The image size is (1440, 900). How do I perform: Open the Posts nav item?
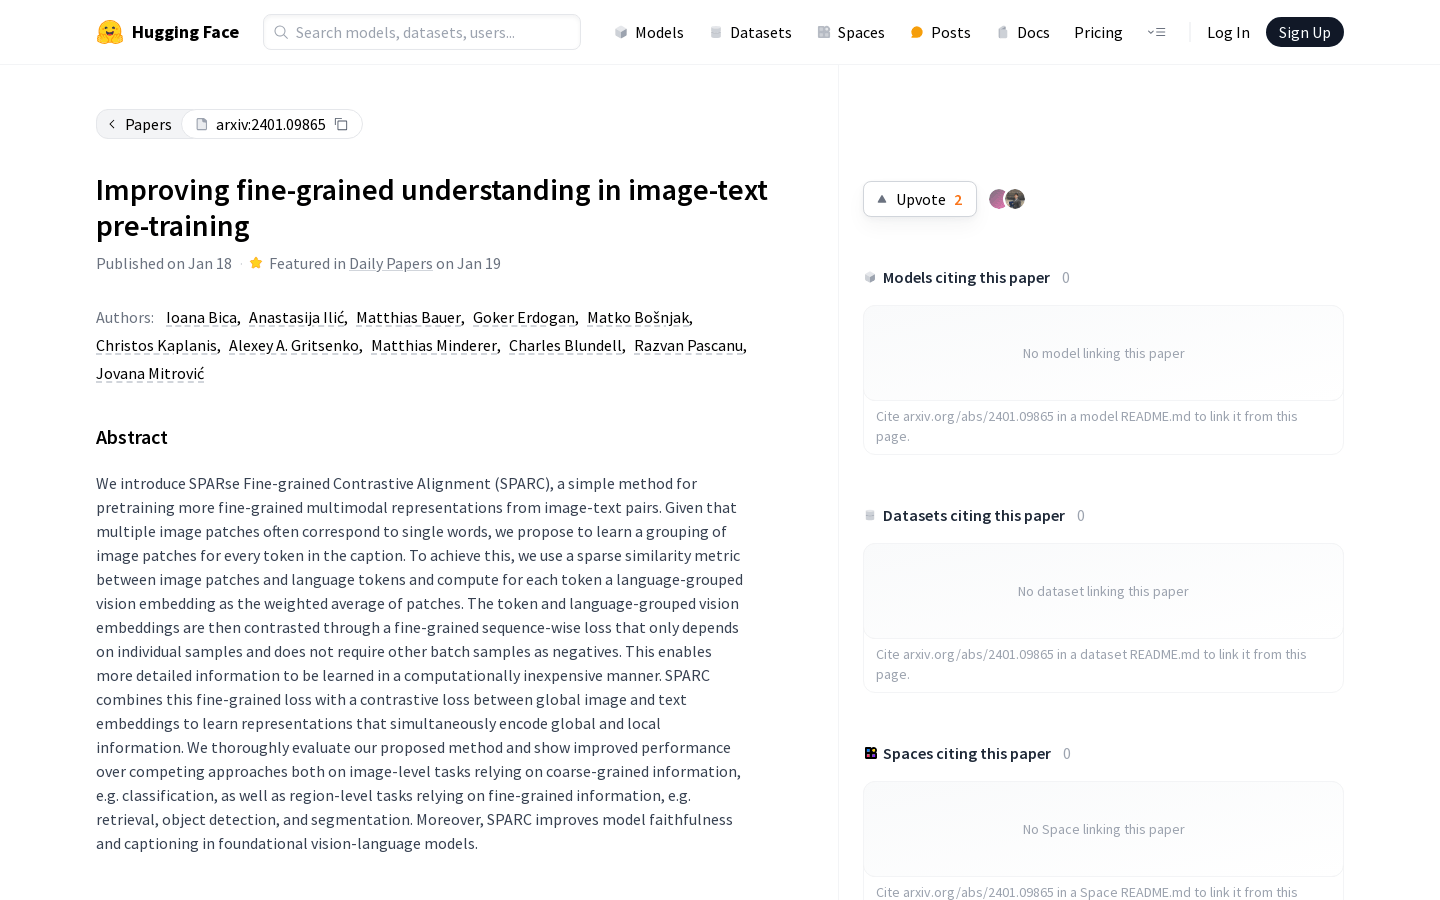point(940,32)
